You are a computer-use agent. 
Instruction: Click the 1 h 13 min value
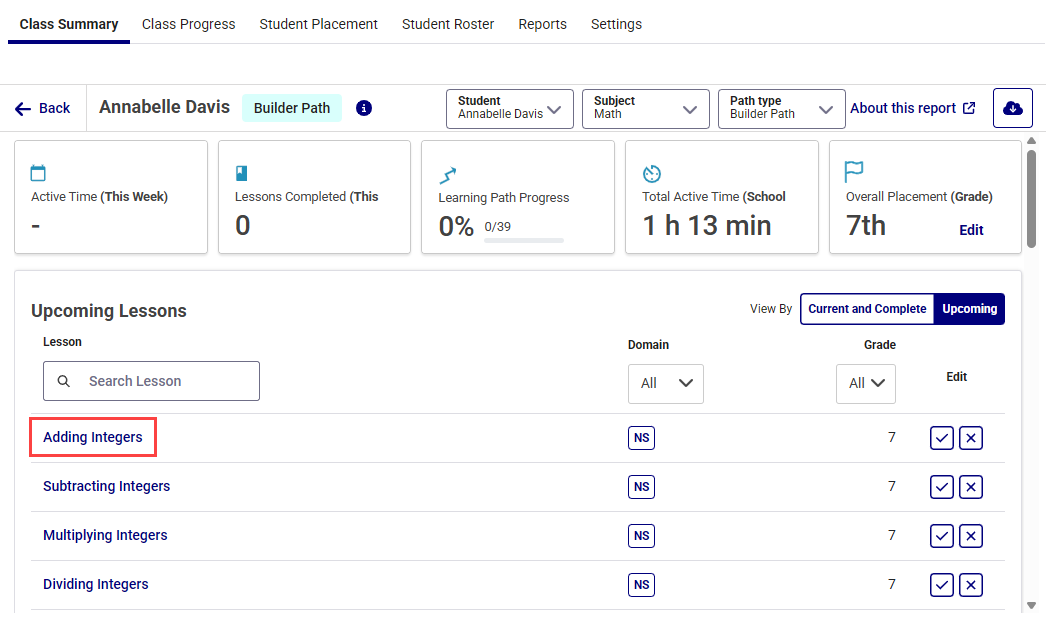[x=706, y=226]
